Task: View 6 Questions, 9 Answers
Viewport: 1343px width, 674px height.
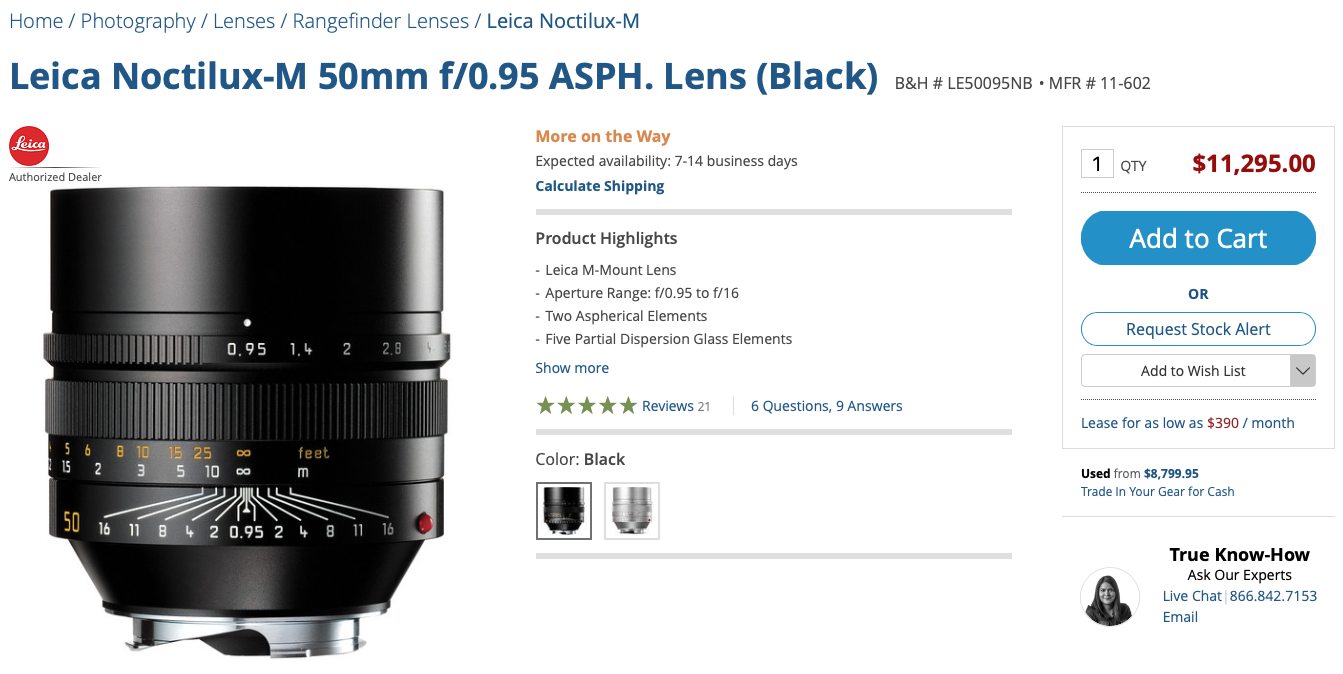Action: click(x=826, y=406)
